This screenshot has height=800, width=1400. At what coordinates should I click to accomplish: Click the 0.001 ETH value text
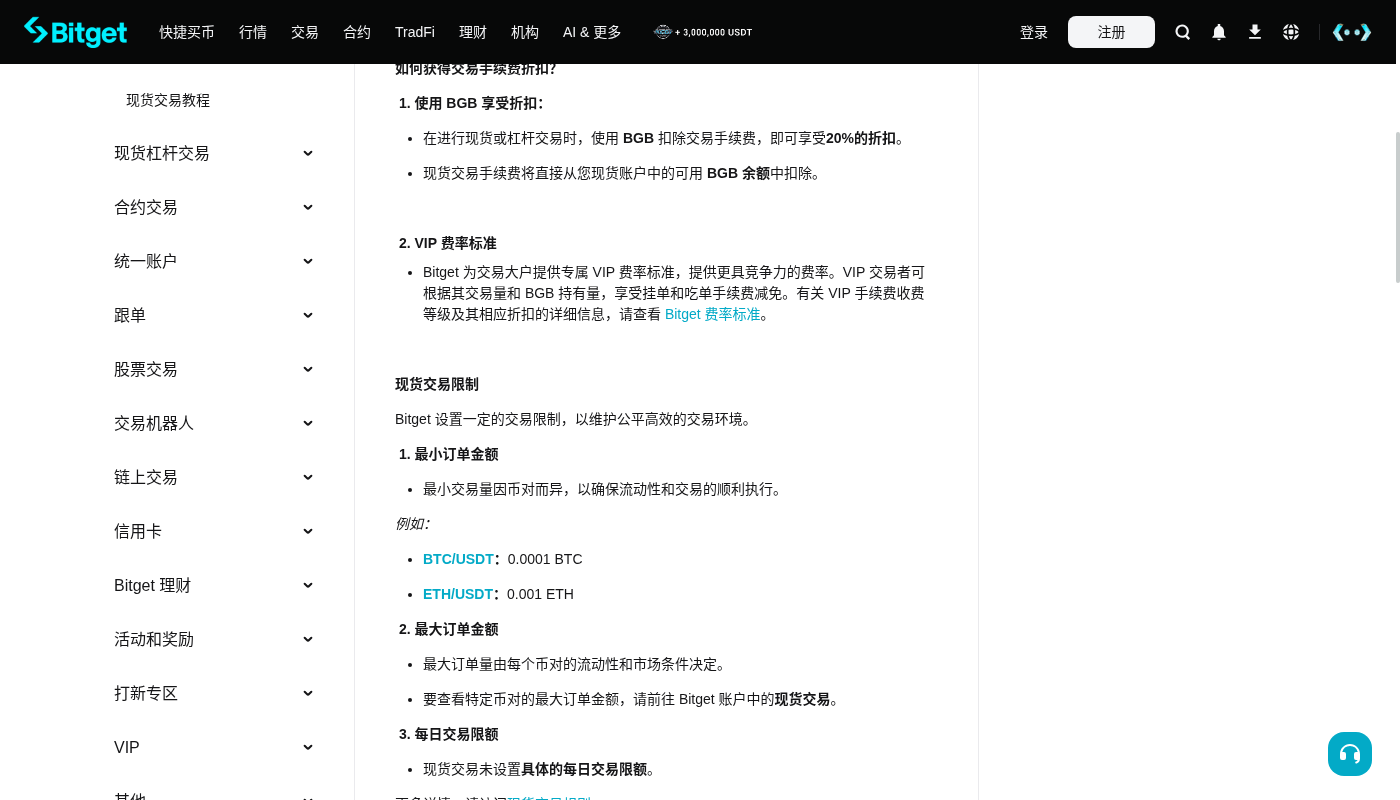(540, 594)
